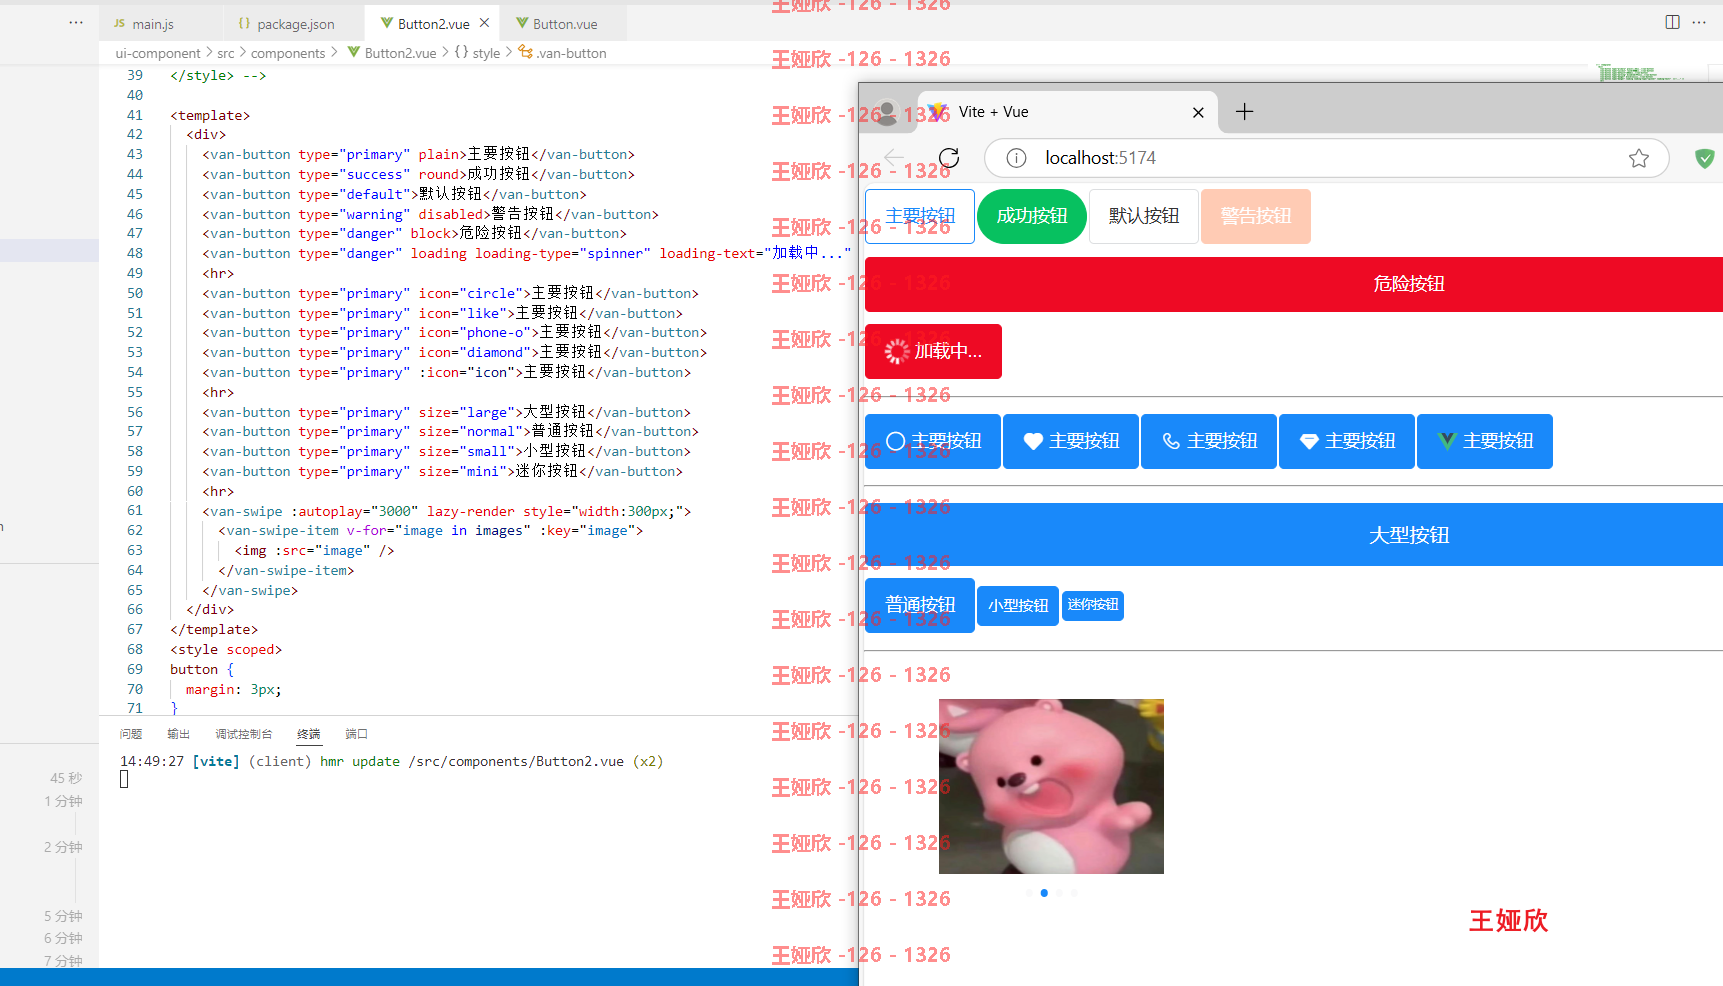Open the 端口 (Ports) panel tab
The image size is (1723, 986).
(356, 734)
